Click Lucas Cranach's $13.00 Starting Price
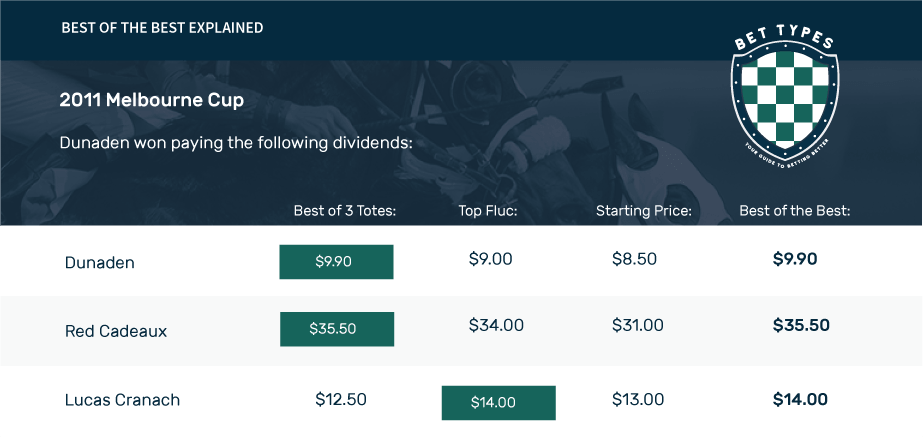Image resolution: width=923 pixels, height=437 pixels. click(x=638, y=399)
